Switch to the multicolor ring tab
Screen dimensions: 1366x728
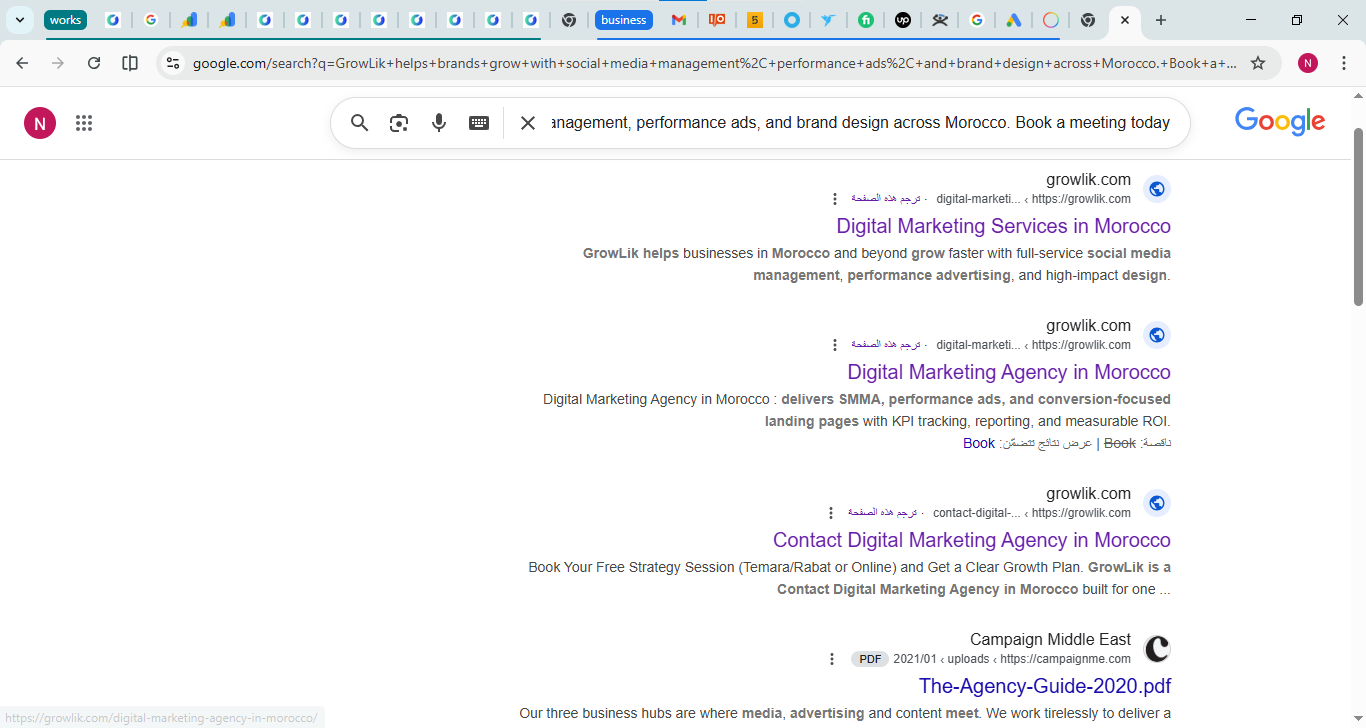(1051, 20)
